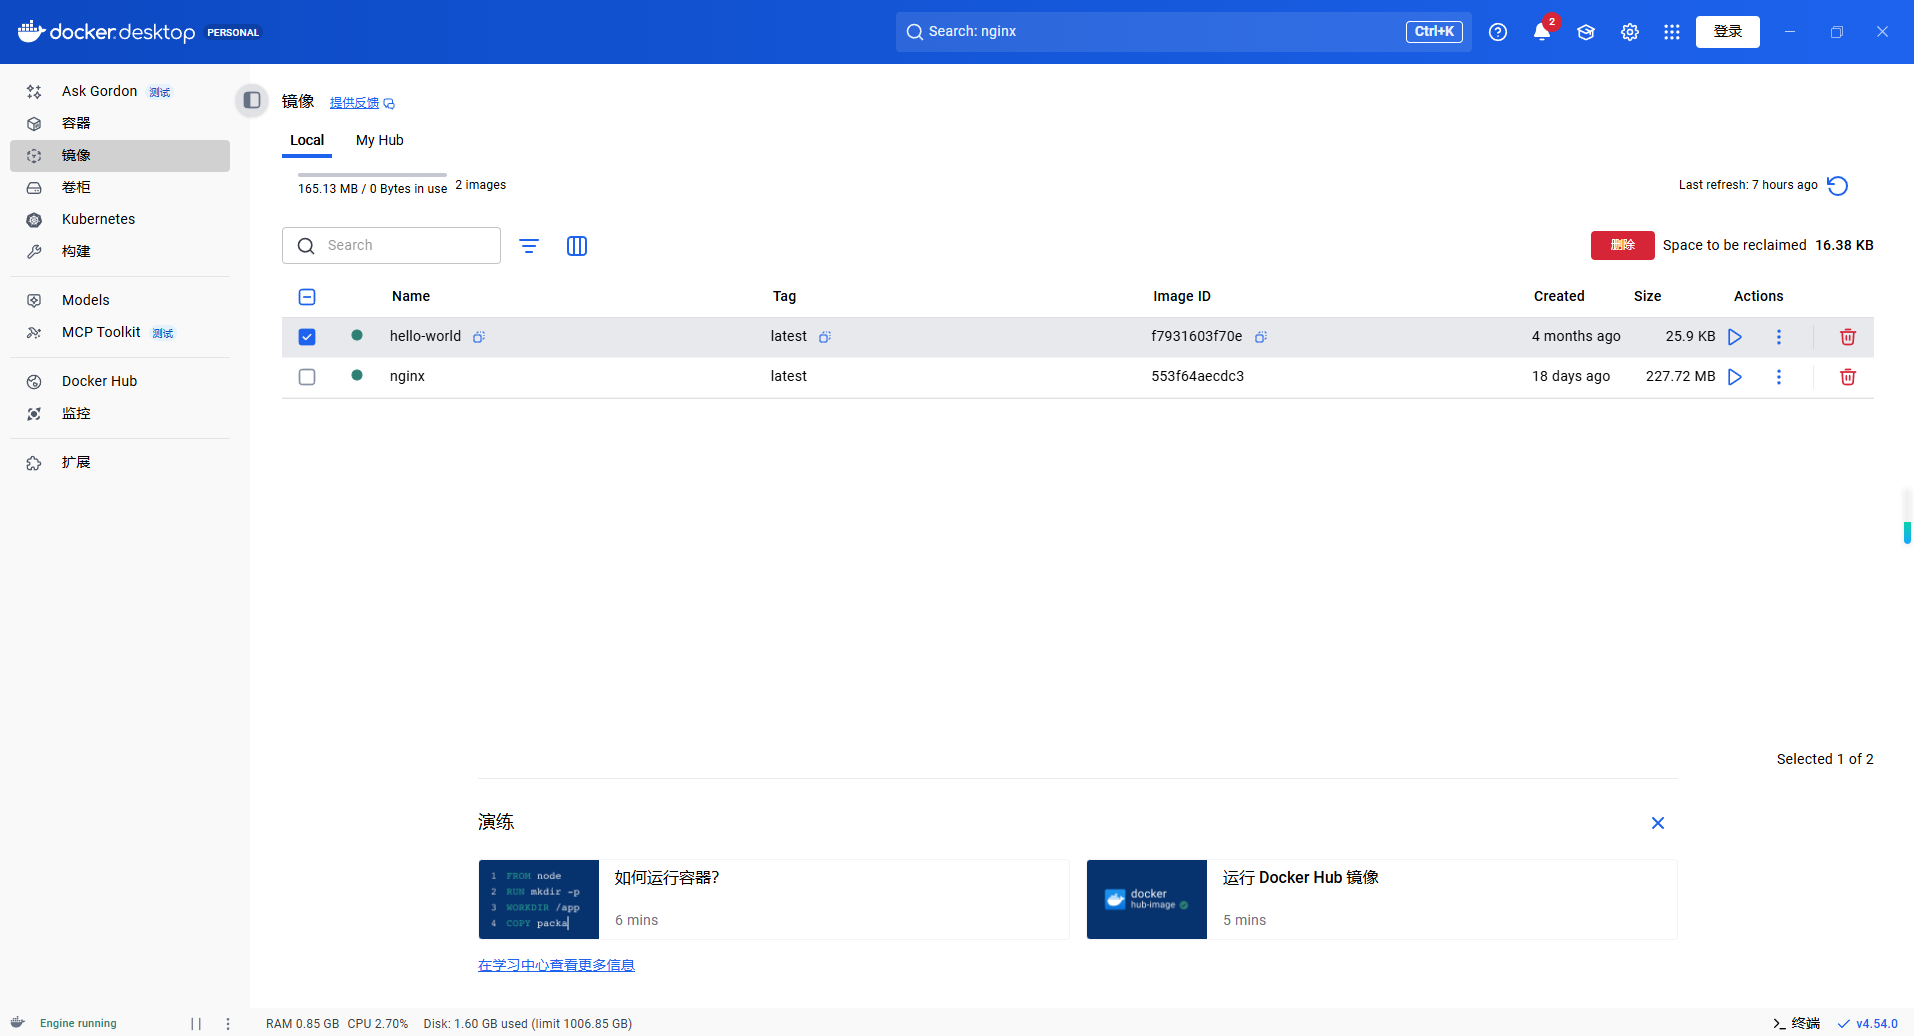Click the hello-world image name
The width and height of the screenshot is (1914, 1036).
pos(426,336)
